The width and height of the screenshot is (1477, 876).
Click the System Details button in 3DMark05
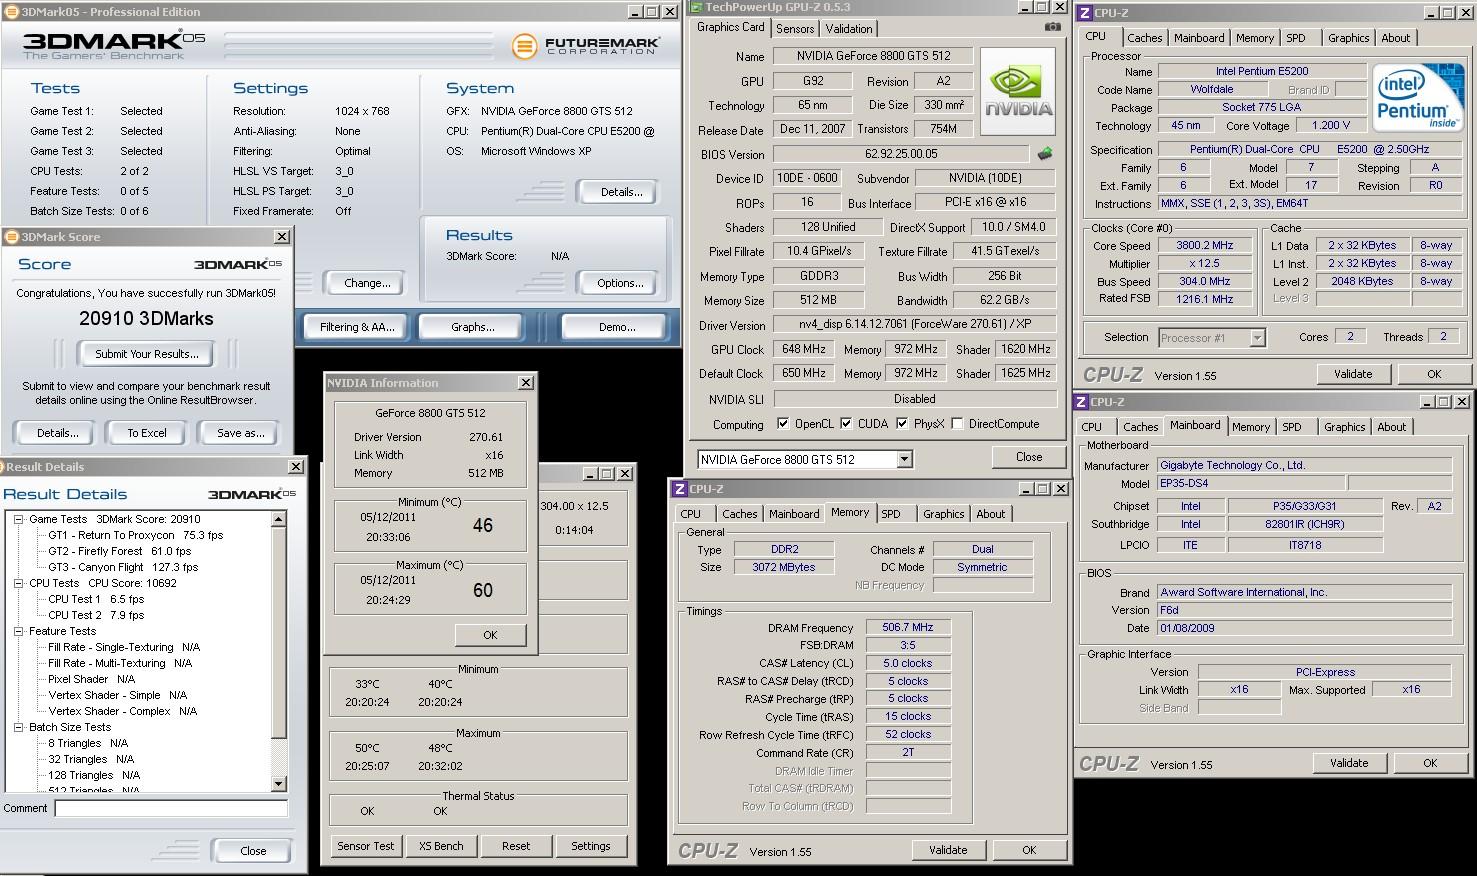click(621, 192)
